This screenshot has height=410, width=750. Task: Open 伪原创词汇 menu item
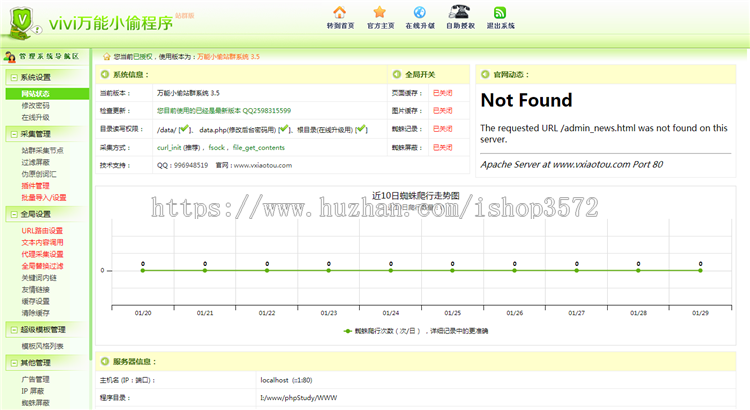point(39,174)
